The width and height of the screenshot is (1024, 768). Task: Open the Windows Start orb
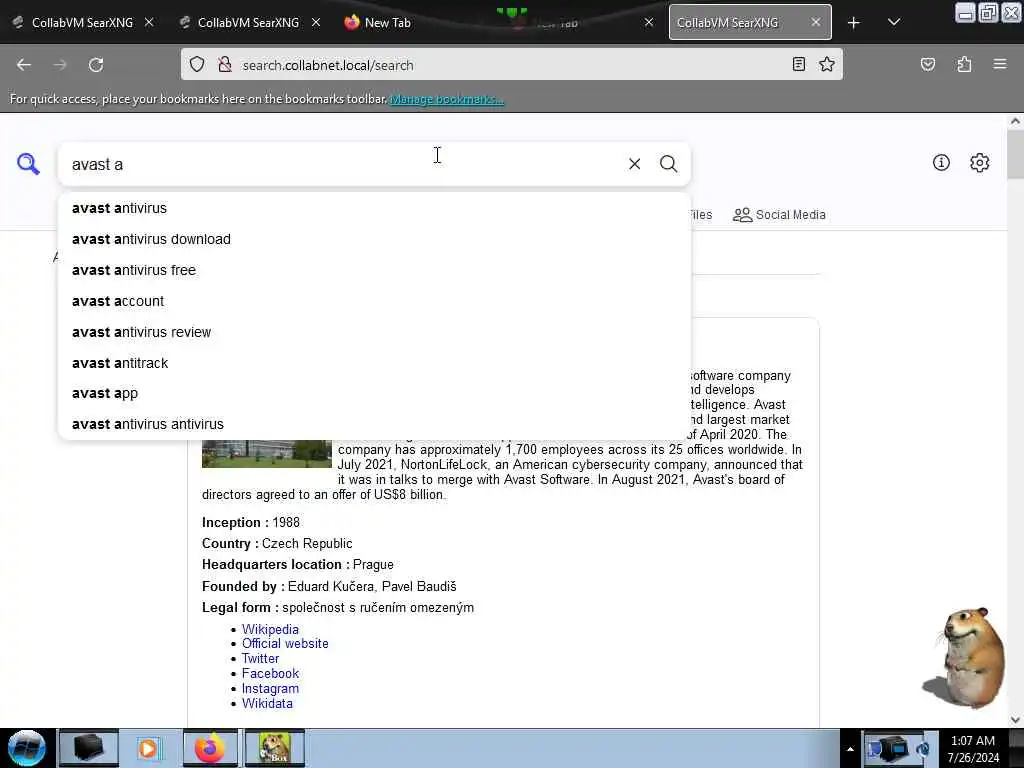(x=27, y=748)
